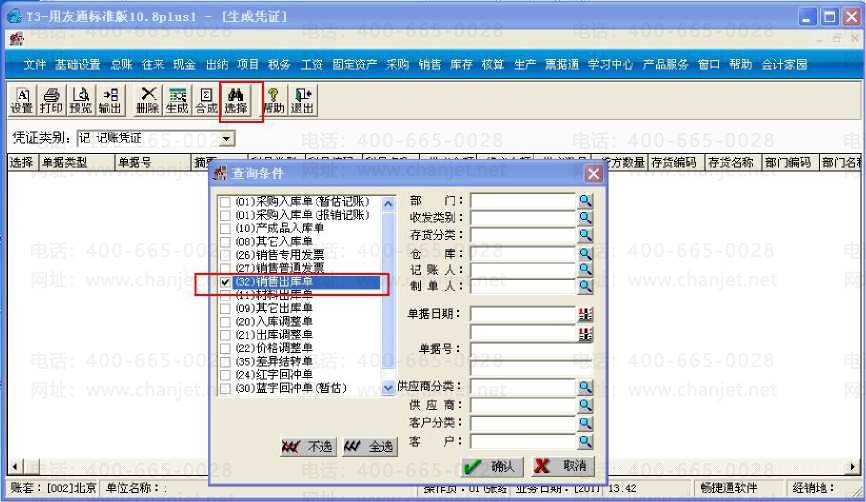The height and width of the screenshot is (502, 866).
Task: Check (09)其它出库单 checkbox
Action: (x=225, y=308)
